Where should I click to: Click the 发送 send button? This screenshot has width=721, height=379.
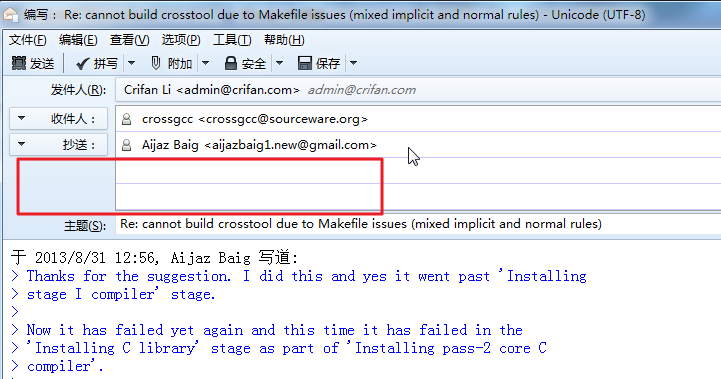pyautogui.click(x=33, y=63)
